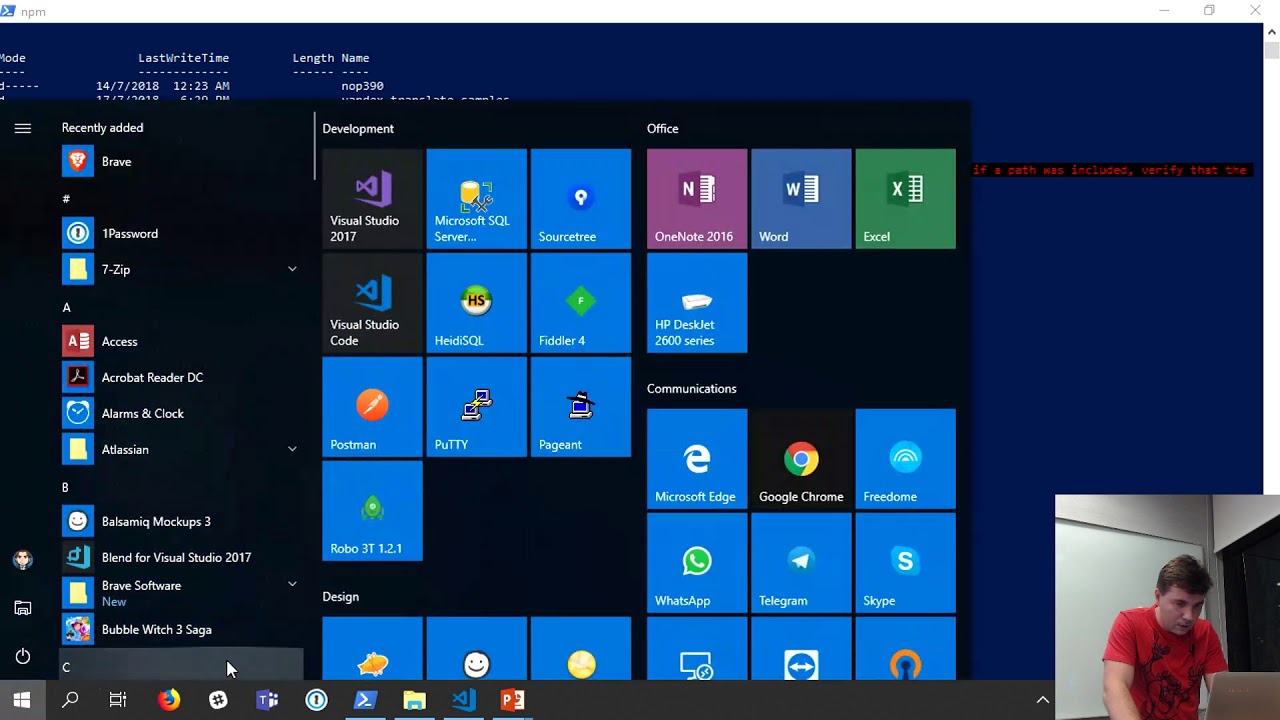The height and width of the screenshot is (720, 1280).
Task: Open the TeamViewer tile under Communications
Action: (x=800, y=648)
